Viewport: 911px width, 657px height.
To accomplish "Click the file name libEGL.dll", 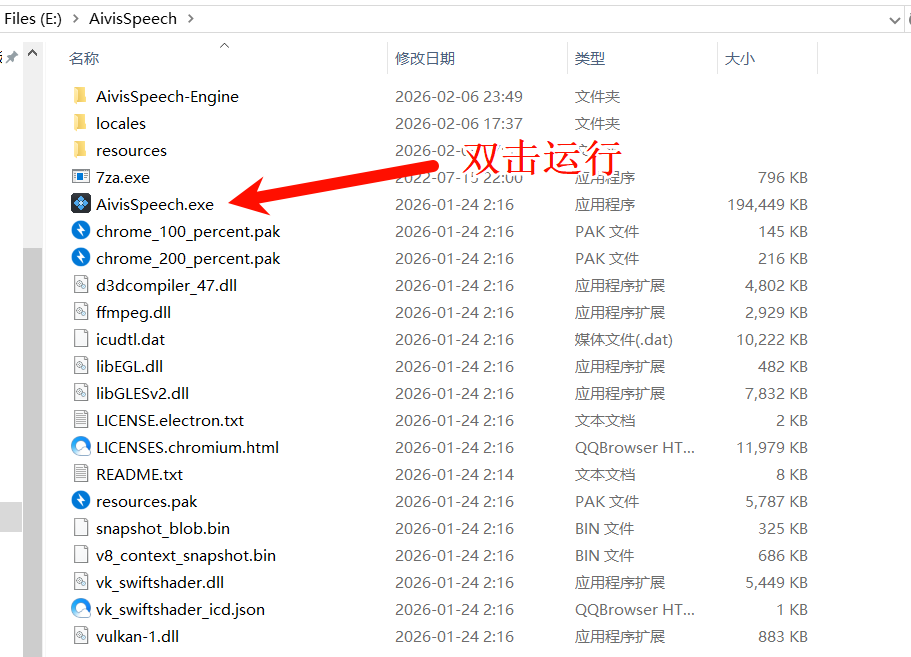I will click(129, 367).
